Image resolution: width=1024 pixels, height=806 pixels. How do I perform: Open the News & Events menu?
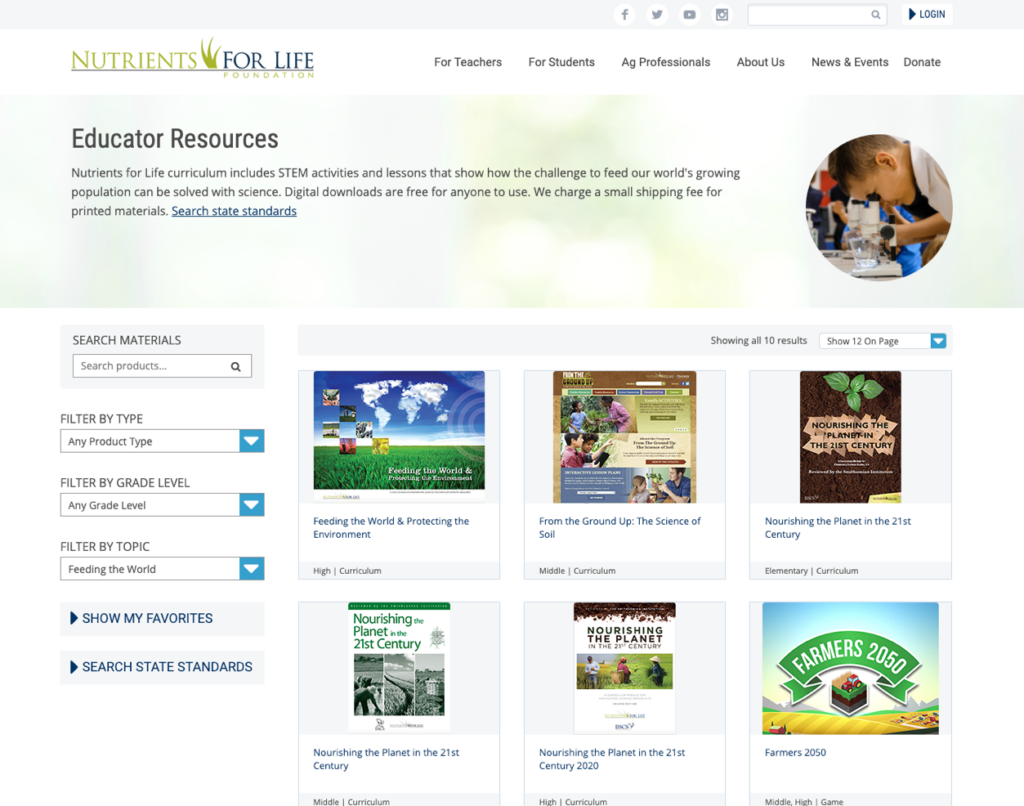click(x=850, y=62)
